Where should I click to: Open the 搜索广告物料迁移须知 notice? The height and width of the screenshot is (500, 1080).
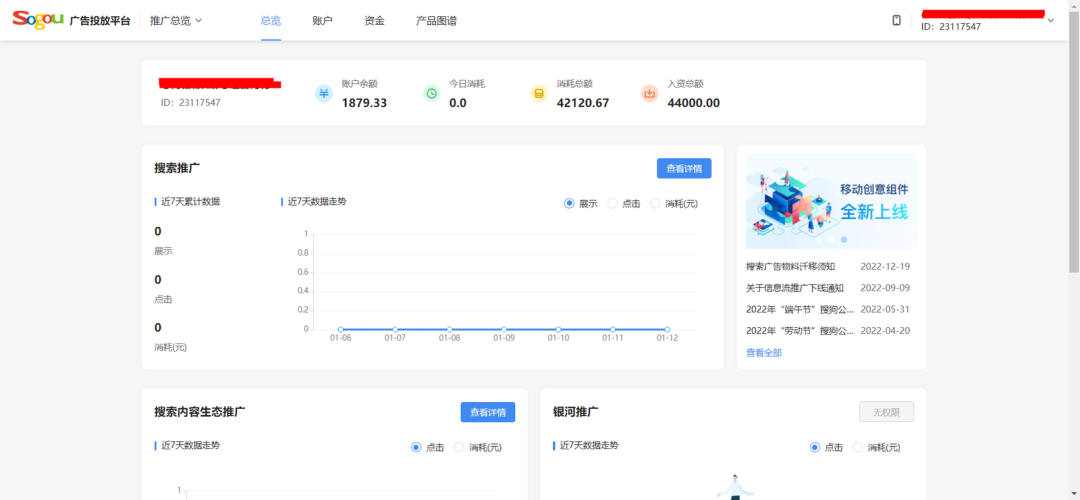pos(790,267)
